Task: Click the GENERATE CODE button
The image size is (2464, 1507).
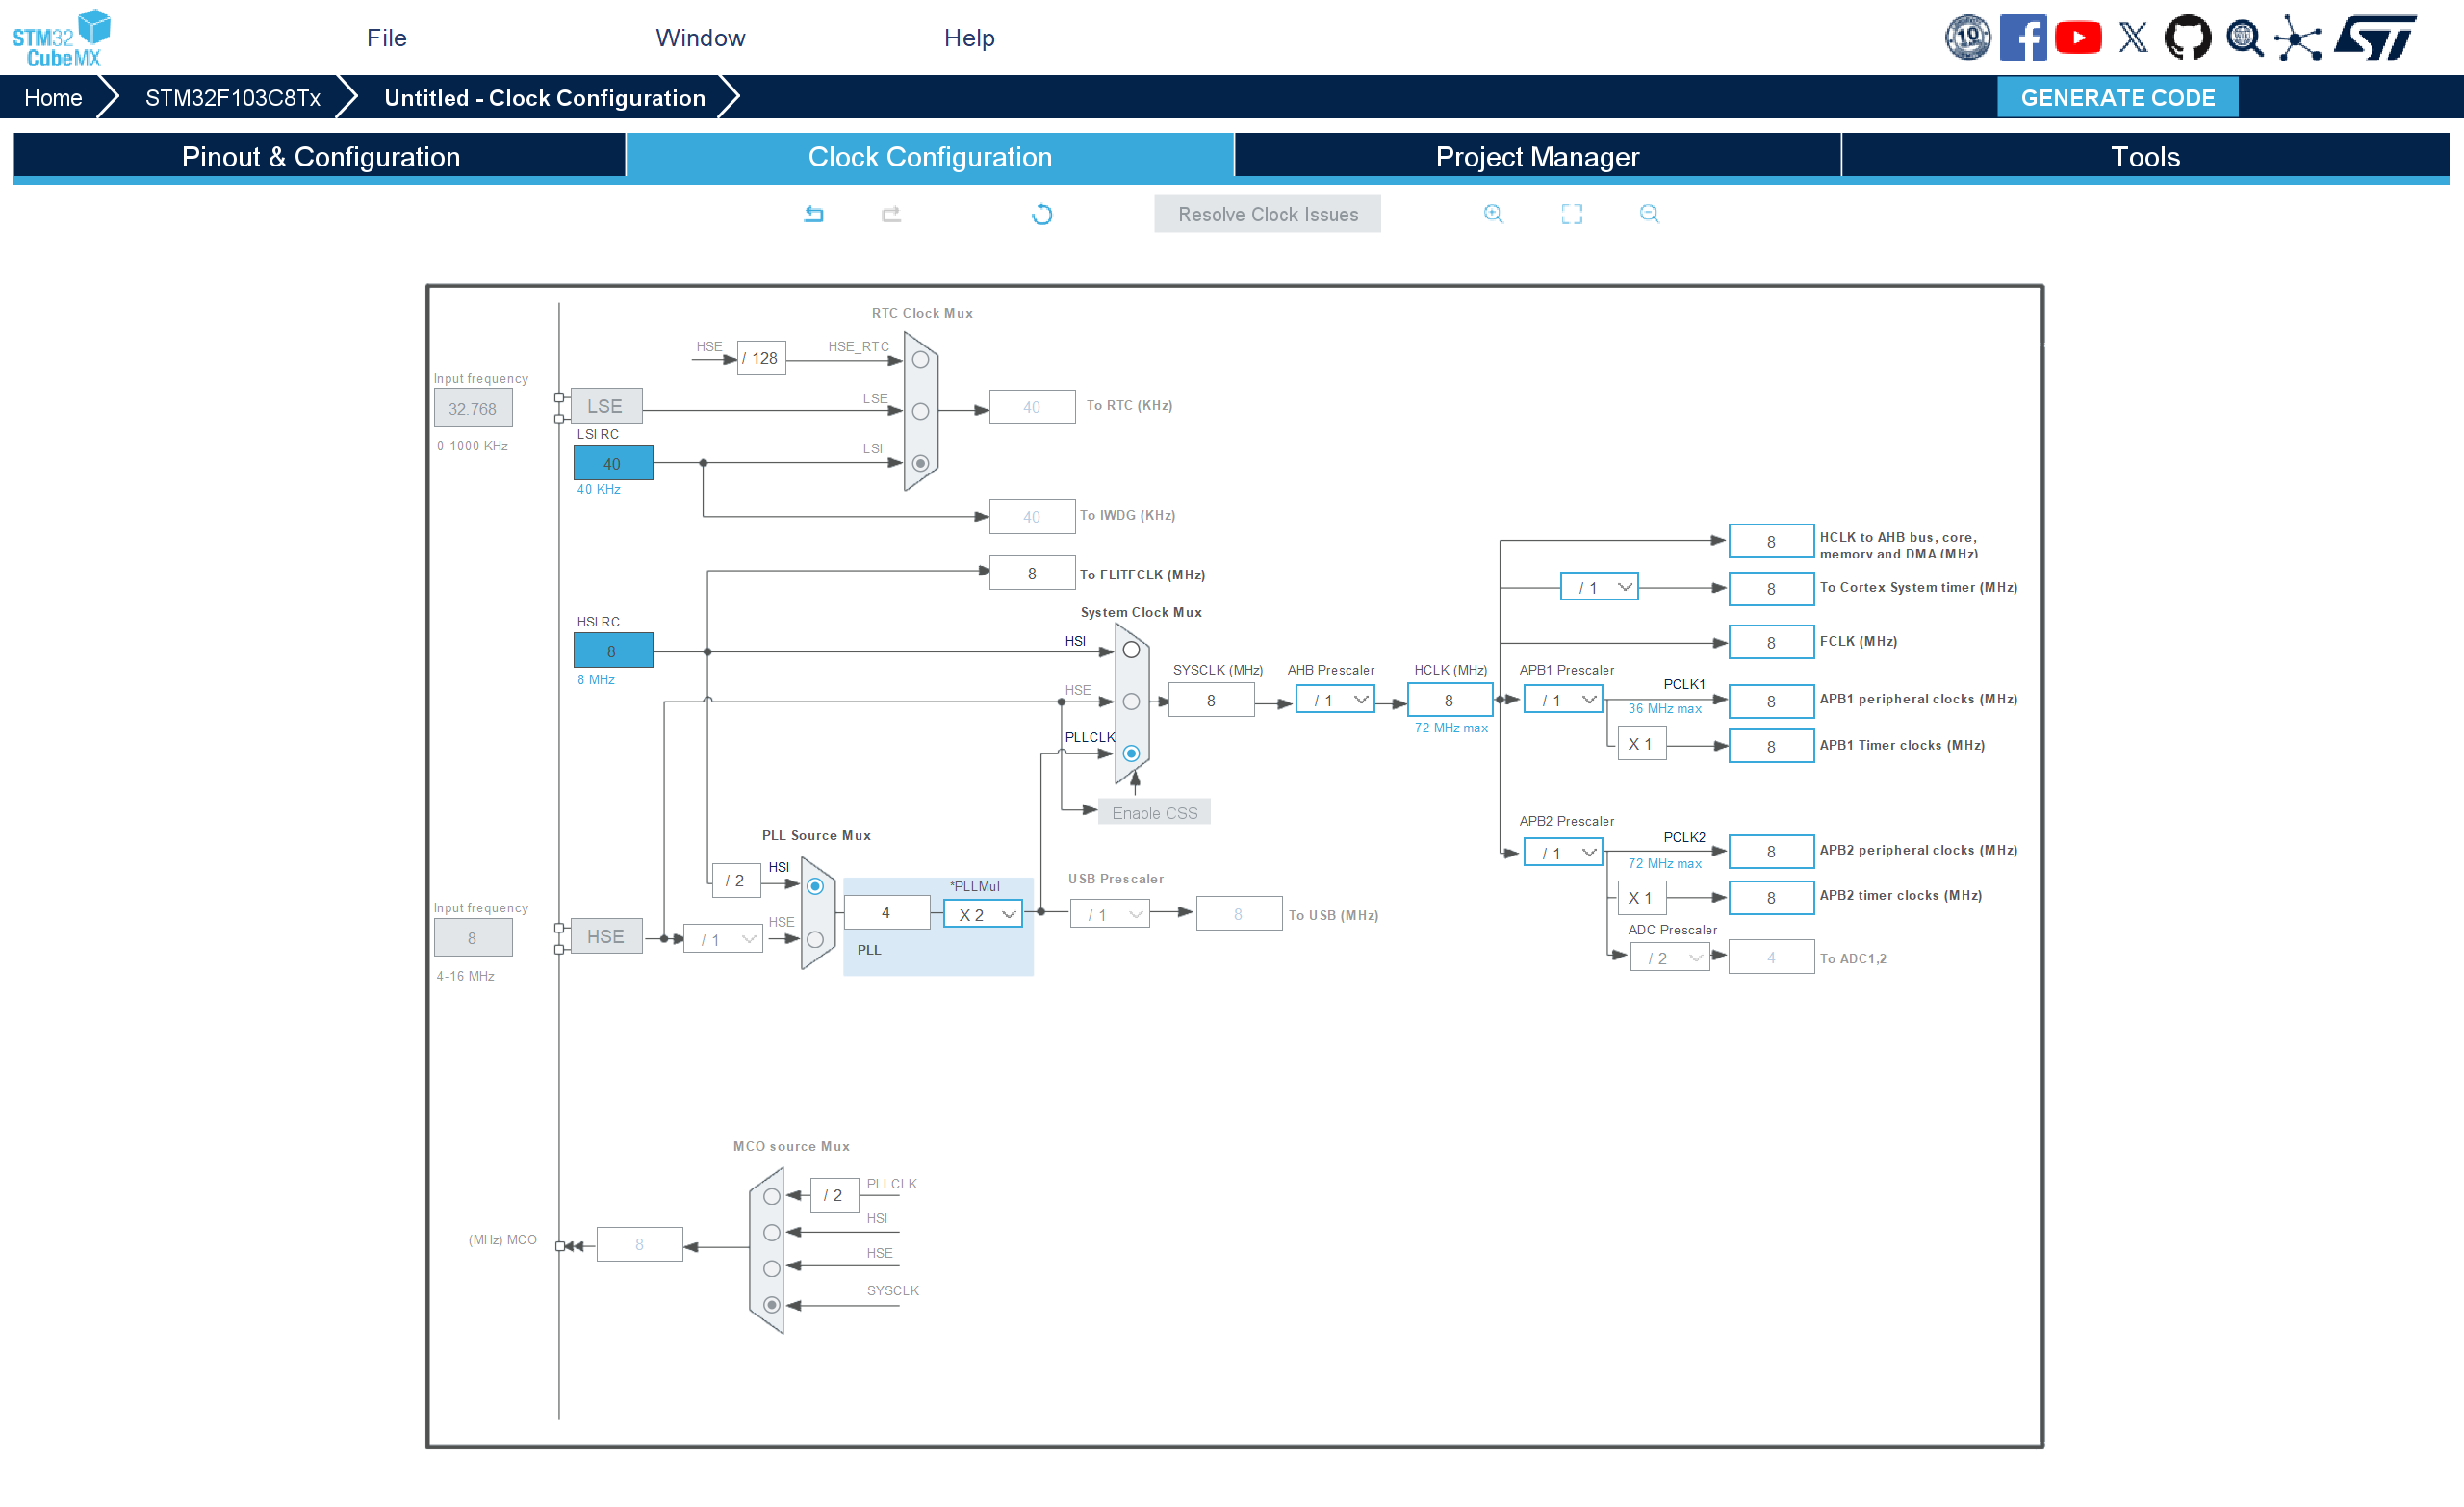Action: click(2117, 98)
